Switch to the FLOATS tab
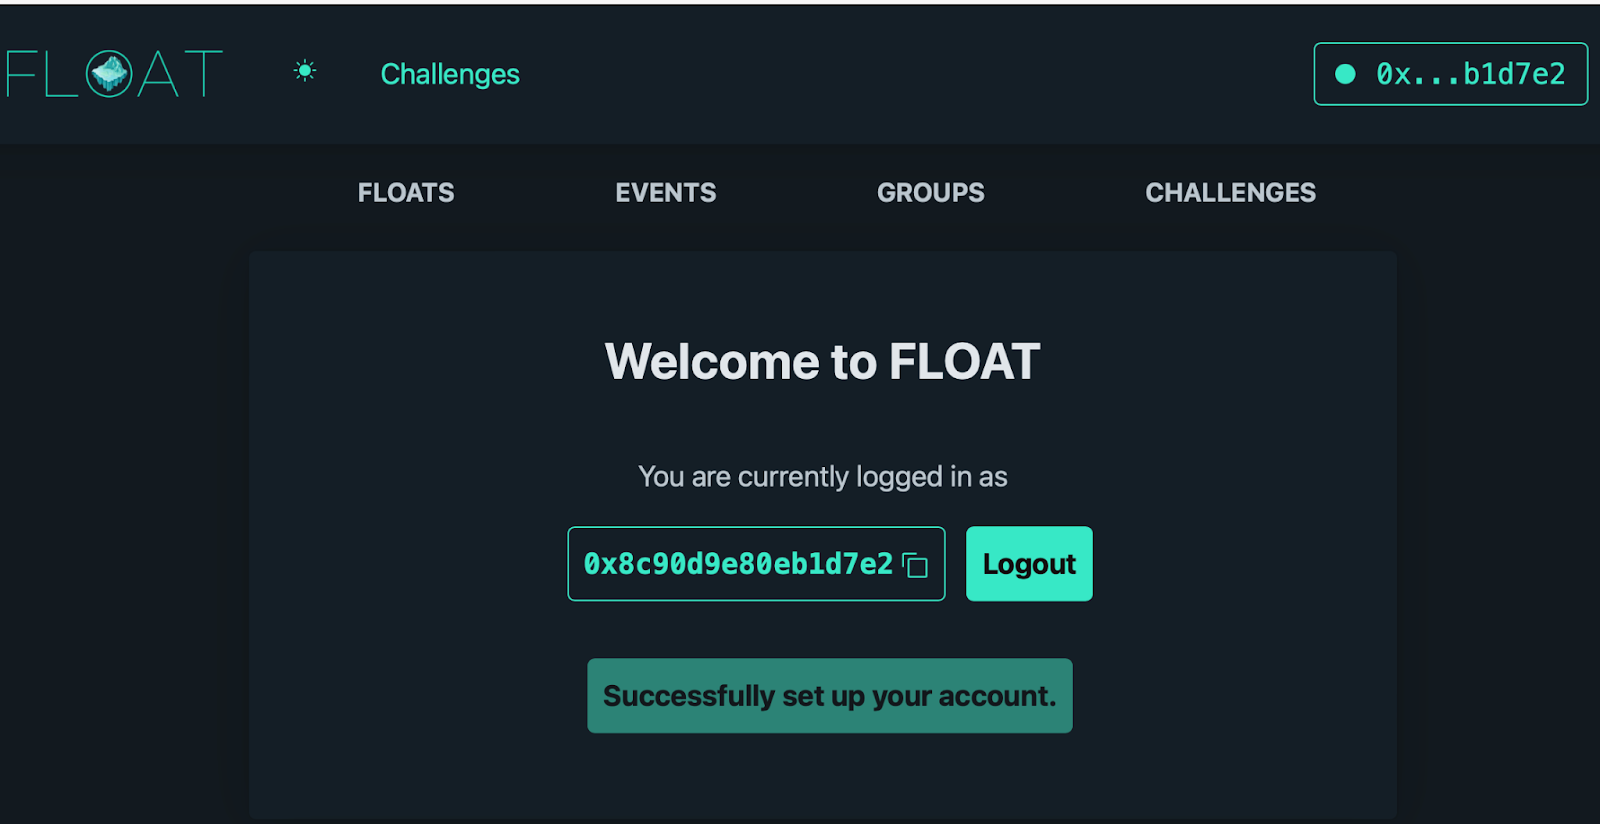The height and width of the screenshot is (824, 1600). coord(406,193)
